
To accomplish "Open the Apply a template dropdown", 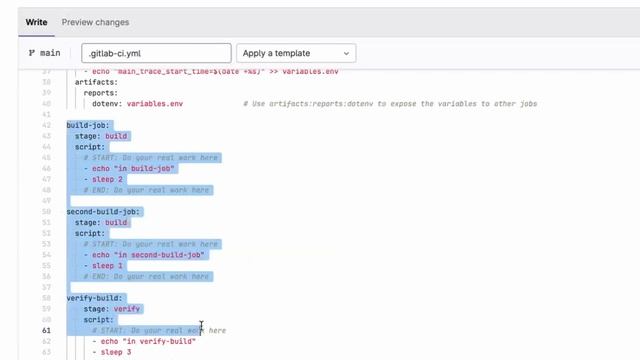I will point(296,53).
